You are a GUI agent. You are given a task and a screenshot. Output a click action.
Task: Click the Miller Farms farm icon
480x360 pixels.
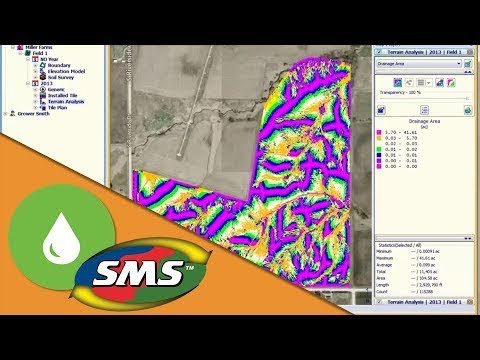point(20,47)
